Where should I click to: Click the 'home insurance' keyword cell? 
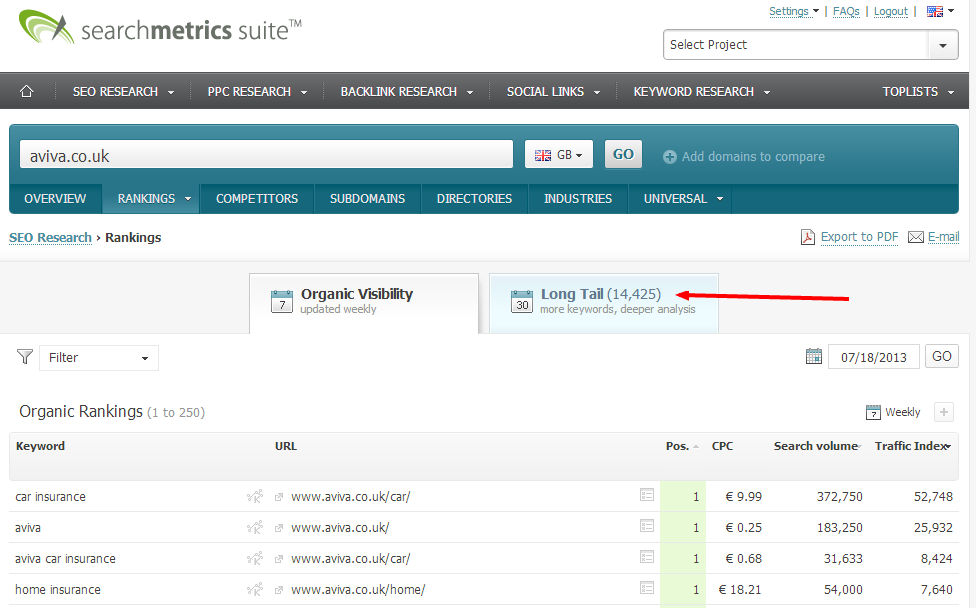tap(58, 589)
